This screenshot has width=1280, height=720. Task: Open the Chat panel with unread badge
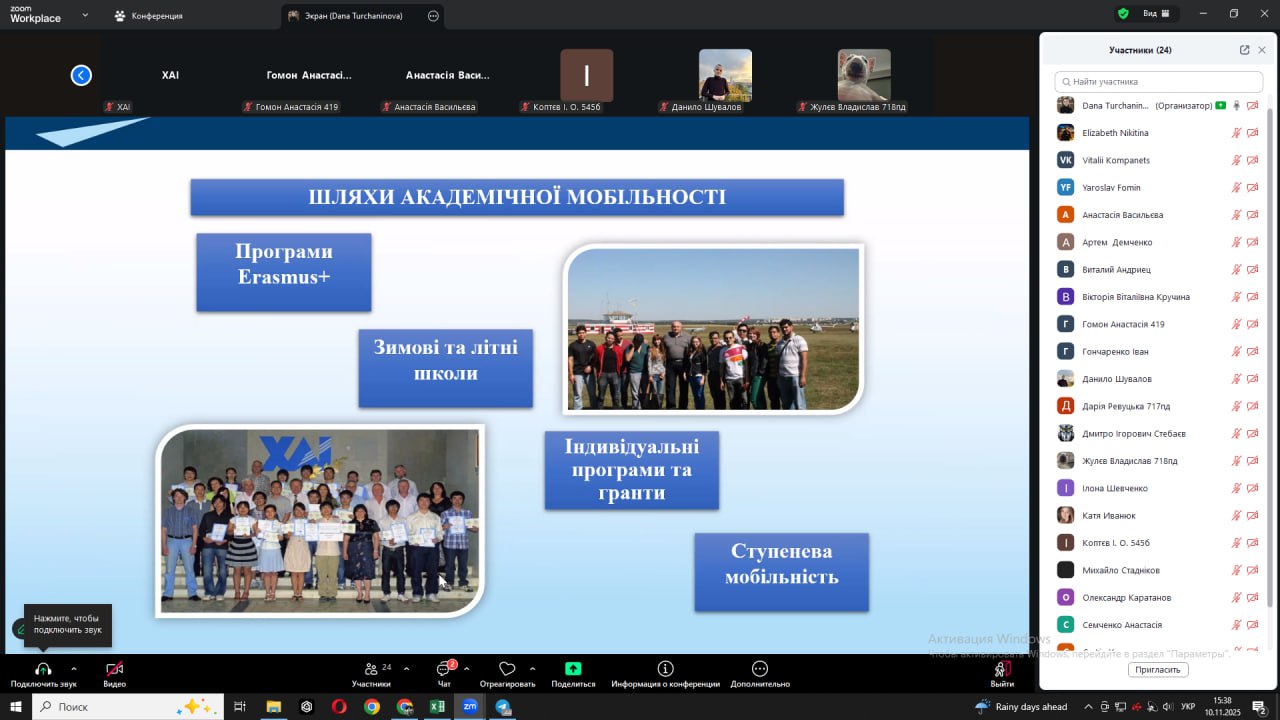tap(444, 669)
